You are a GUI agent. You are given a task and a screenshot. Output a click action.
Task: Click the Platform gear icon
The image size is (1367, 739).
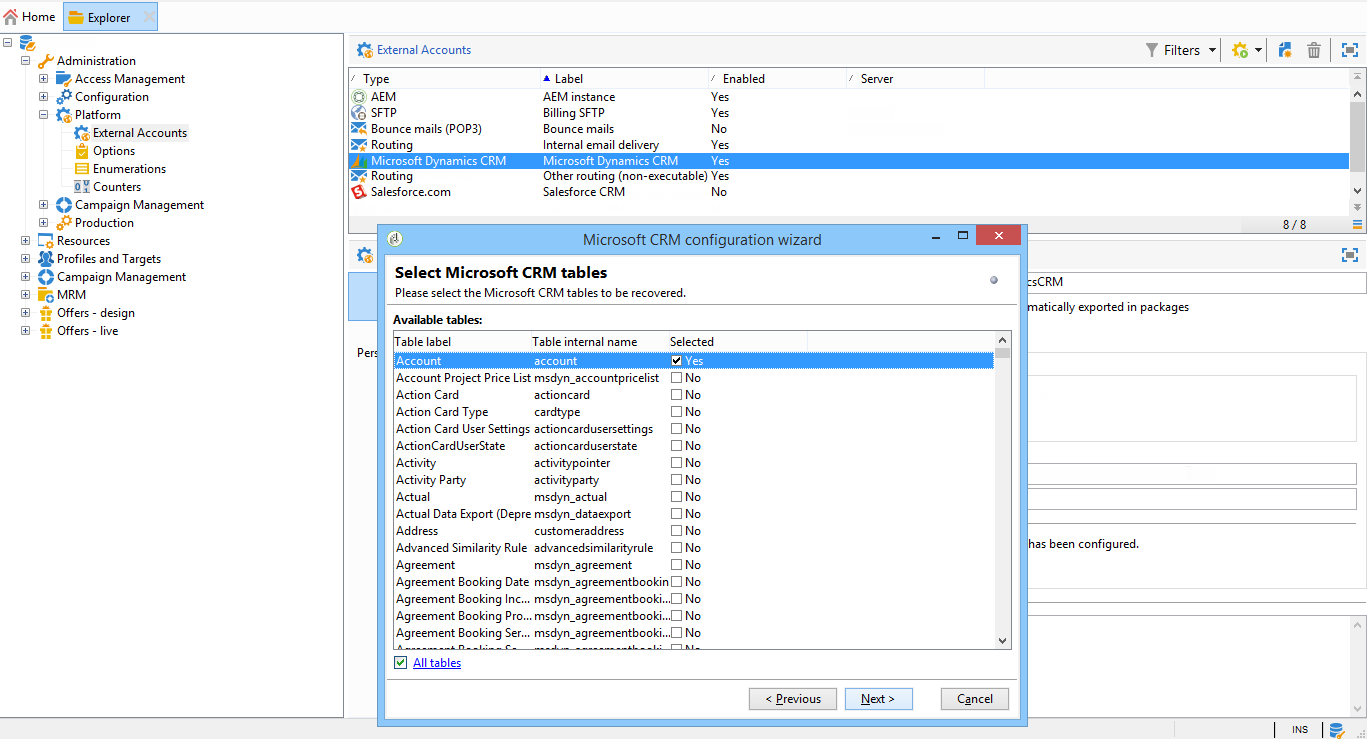(x=63, y=115)
